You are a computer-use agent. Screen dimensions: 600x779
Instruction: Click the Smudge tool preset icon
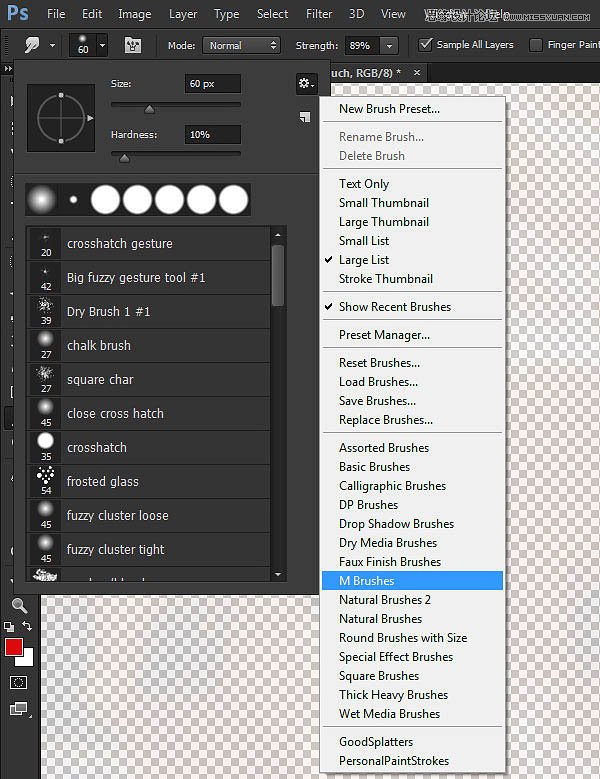tap(32, 45)
